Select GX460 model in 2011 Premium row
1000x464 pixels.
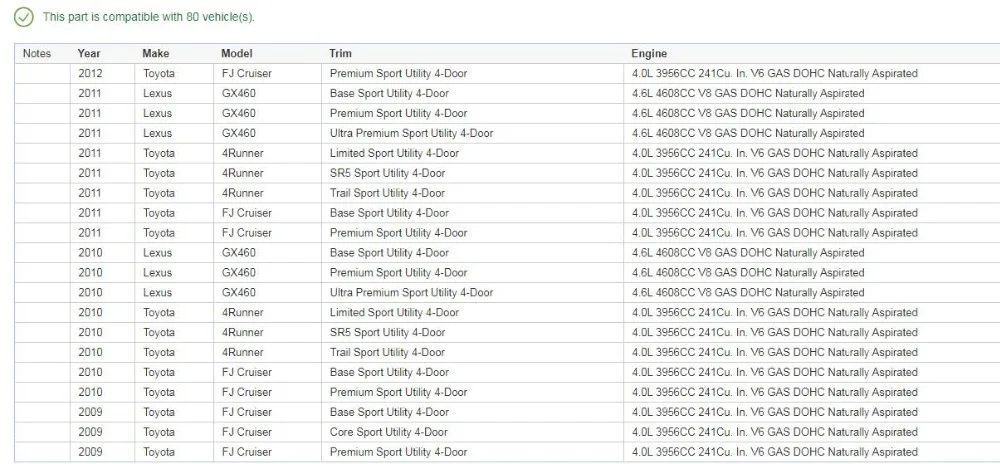click(x=239, y=113)
